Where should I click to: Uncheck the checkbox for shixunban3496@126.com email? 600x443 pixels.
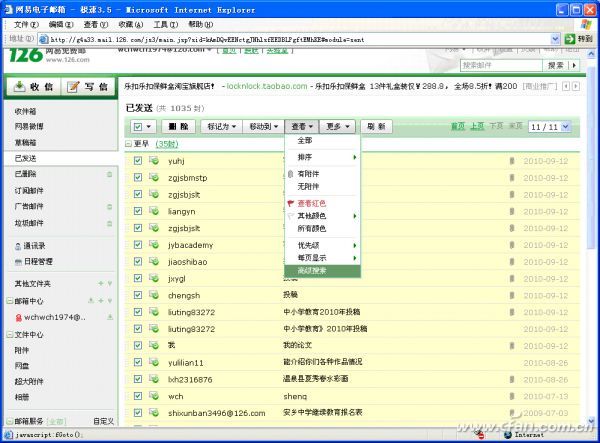(138, 413)
